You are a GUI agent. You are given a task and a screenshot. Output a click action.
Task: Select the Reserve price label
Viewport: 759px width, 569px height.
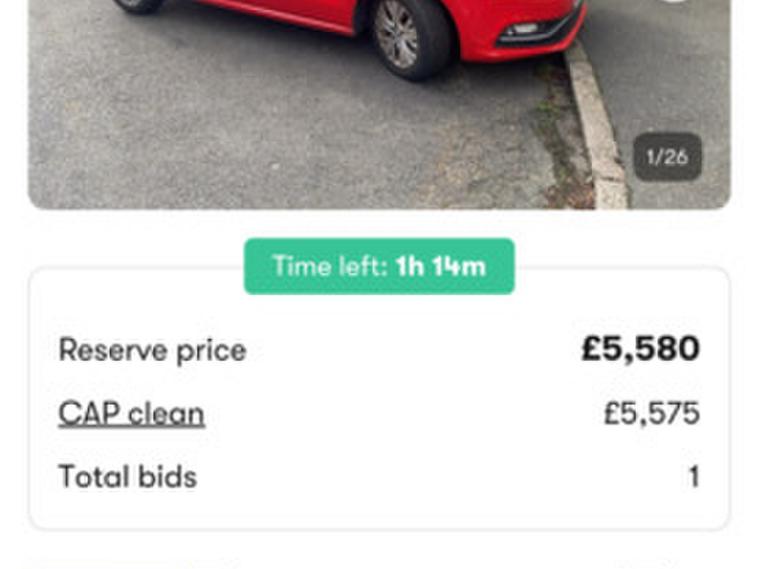pos(152,350)
